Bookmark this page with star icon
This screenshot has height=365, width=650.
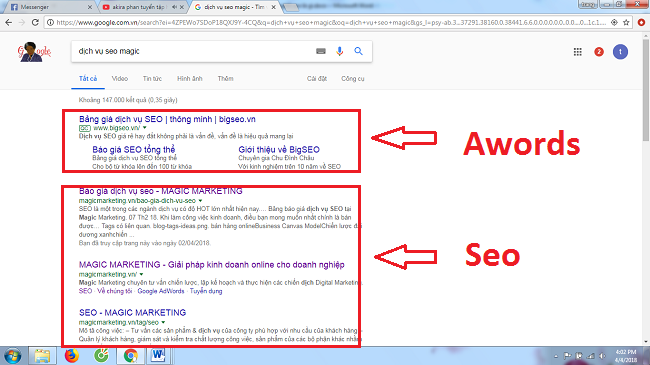click(626, 22)
